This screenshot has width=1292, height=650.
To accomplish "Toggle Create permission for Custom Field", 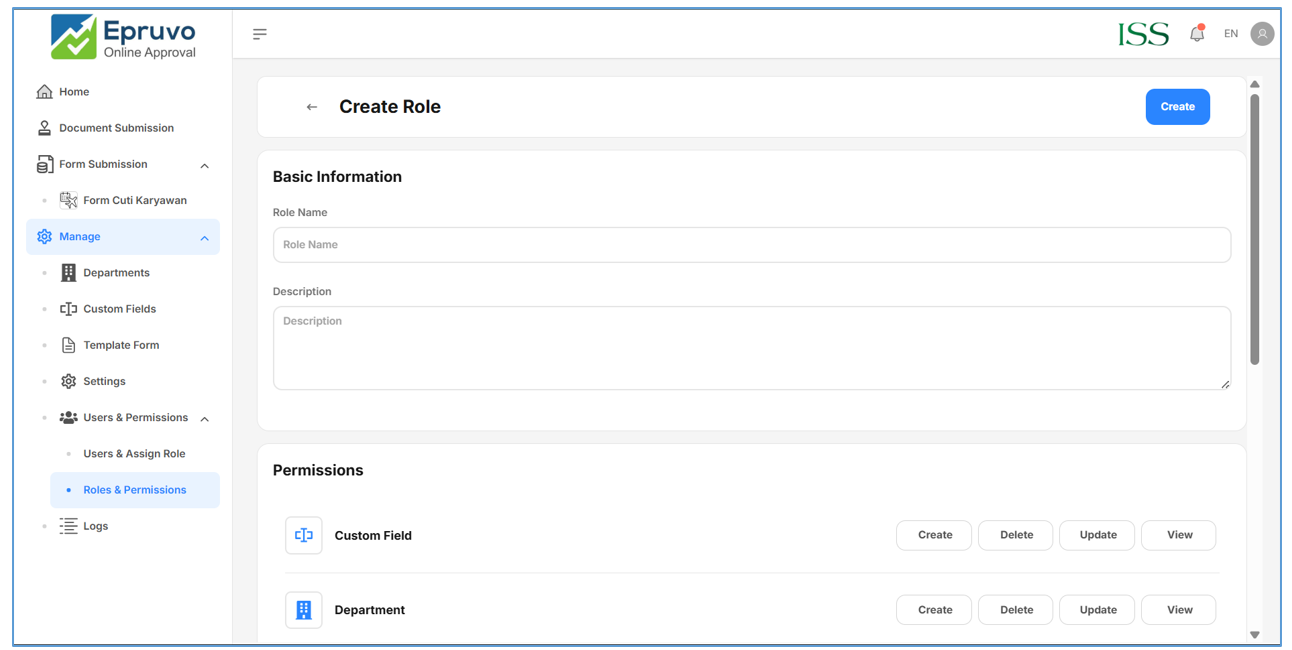I will tap(934, 535).
